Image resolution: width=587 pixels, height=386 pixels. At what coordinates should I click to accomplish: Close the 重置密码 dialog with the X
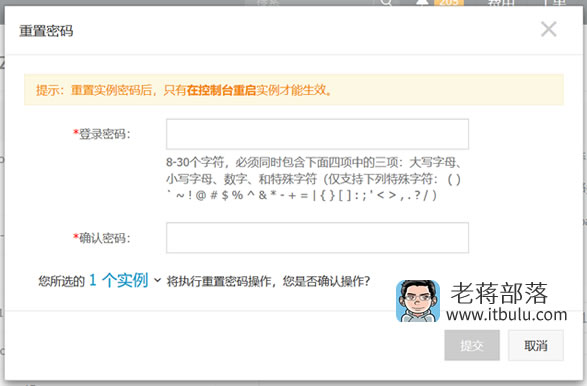pyautogui.click(x=548, y=29)
